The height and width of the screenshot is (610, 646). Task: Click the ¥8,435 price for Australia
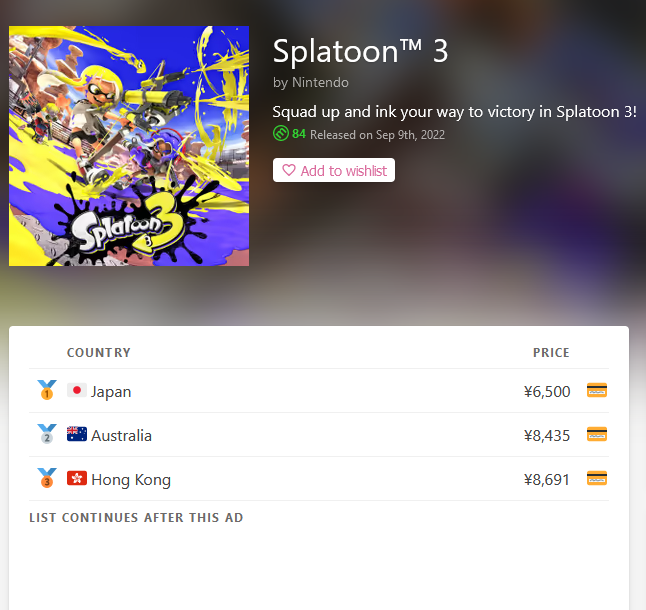pos(547,435)
